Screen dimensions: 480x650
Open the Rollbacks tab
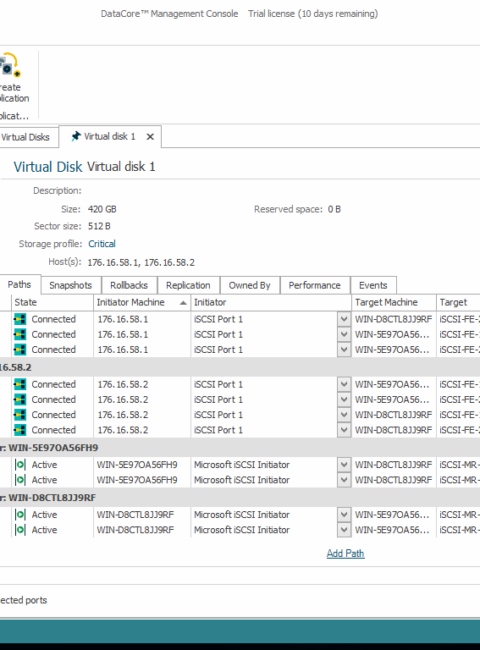click(x=129, y=285)
